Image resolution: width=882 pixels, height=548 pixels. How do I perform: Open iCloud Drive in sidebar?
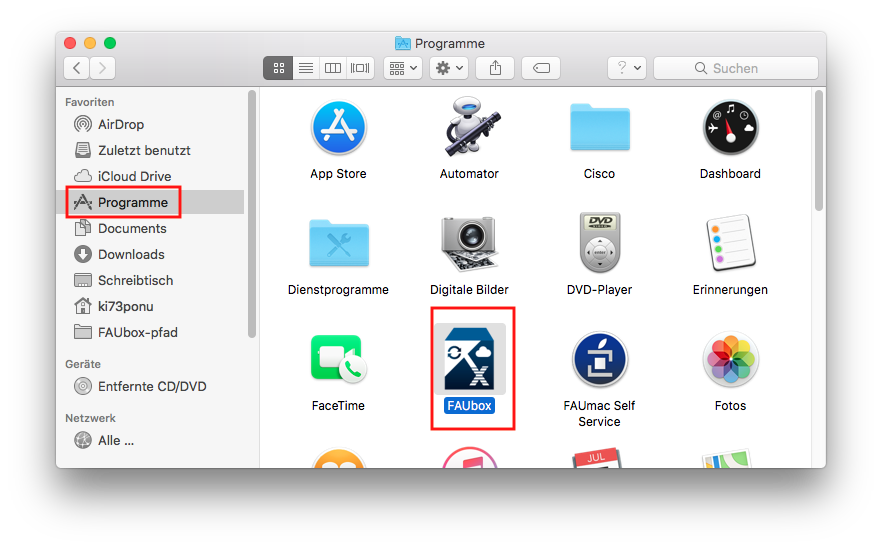(150, 176)
